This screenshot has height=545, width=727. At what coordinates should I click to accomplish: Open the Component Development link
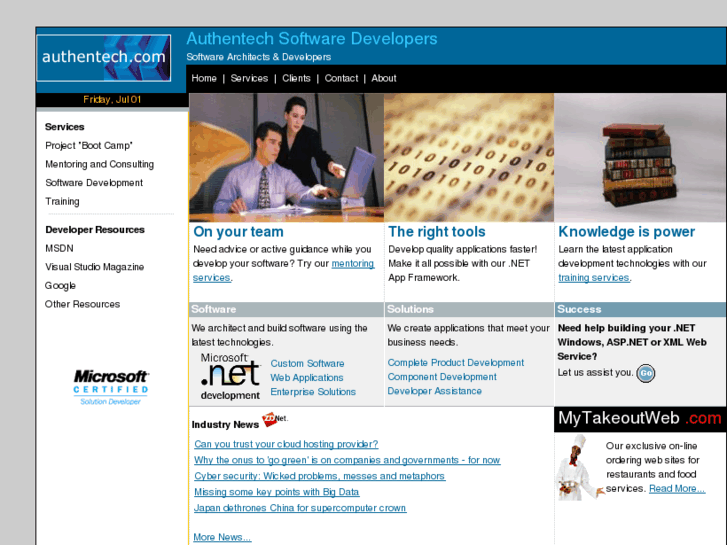[442, 377]
